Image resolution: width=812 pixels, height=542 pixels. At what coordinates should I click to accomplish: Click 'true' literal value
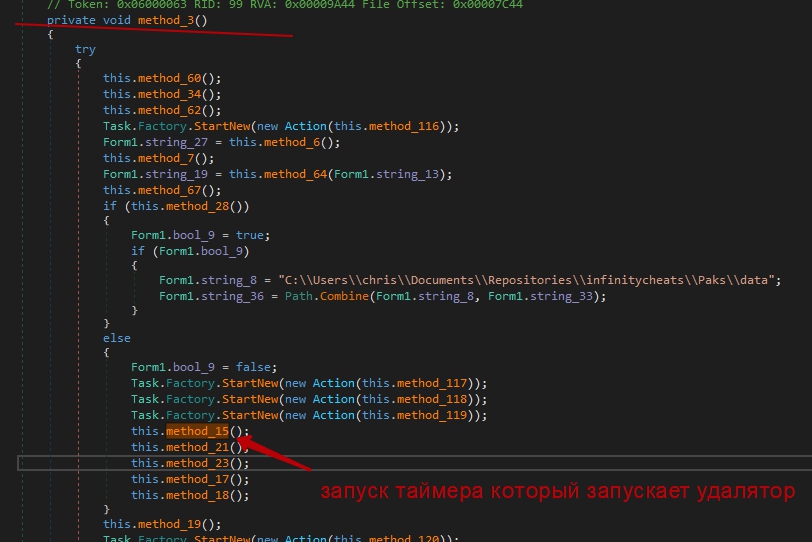coord(250,236)
